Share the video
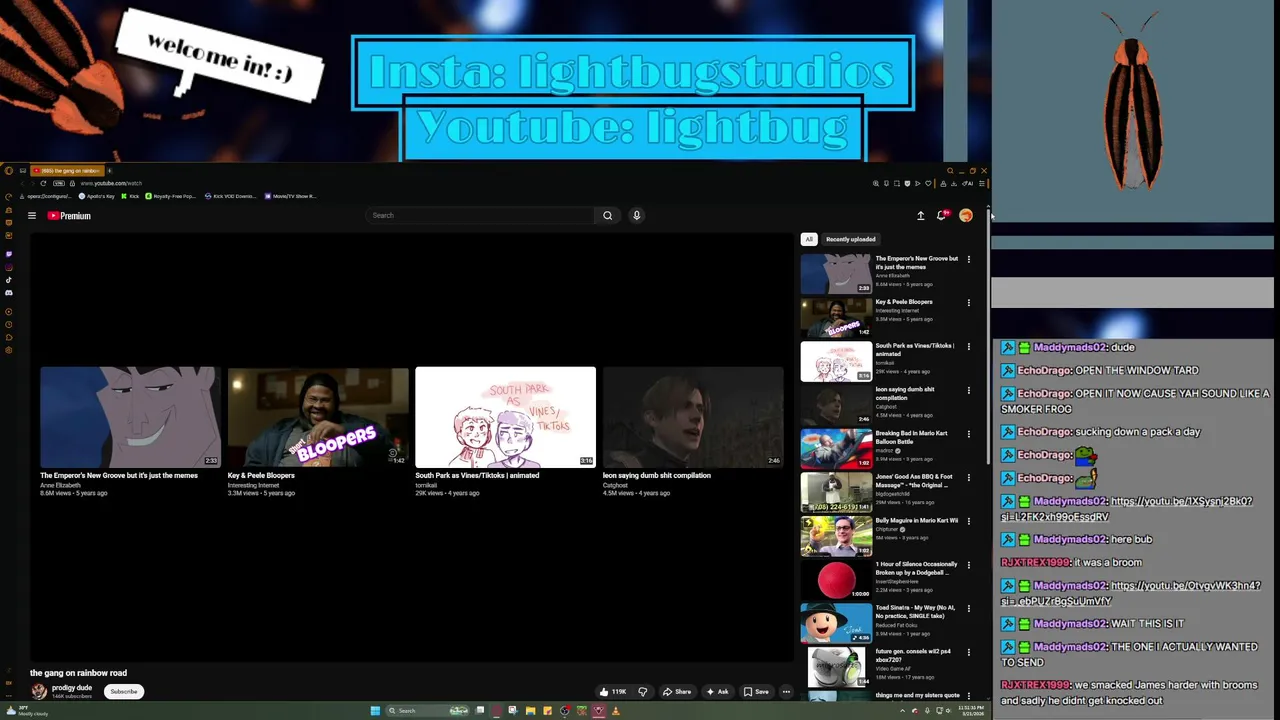 (x=677, y=691)
